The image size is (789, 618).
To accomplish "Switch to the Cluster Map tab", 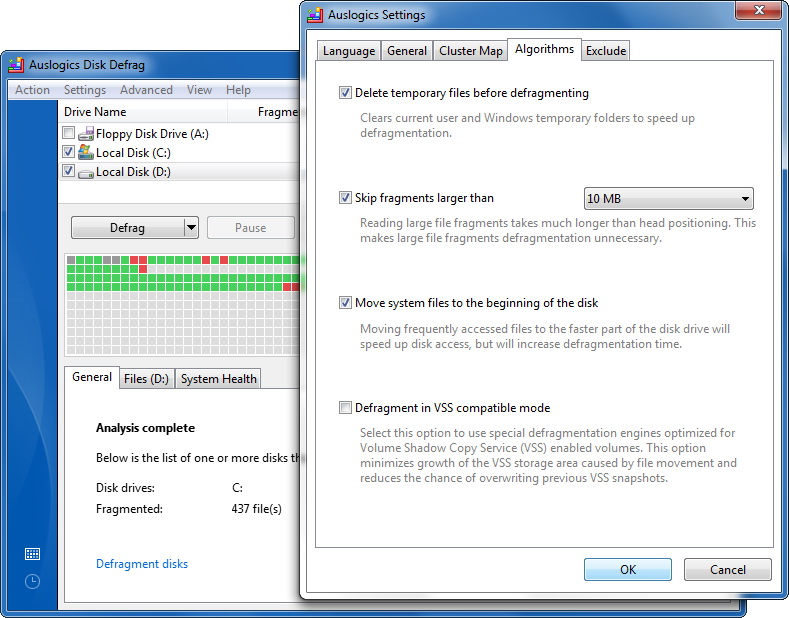I will click(x=470, y=51).
